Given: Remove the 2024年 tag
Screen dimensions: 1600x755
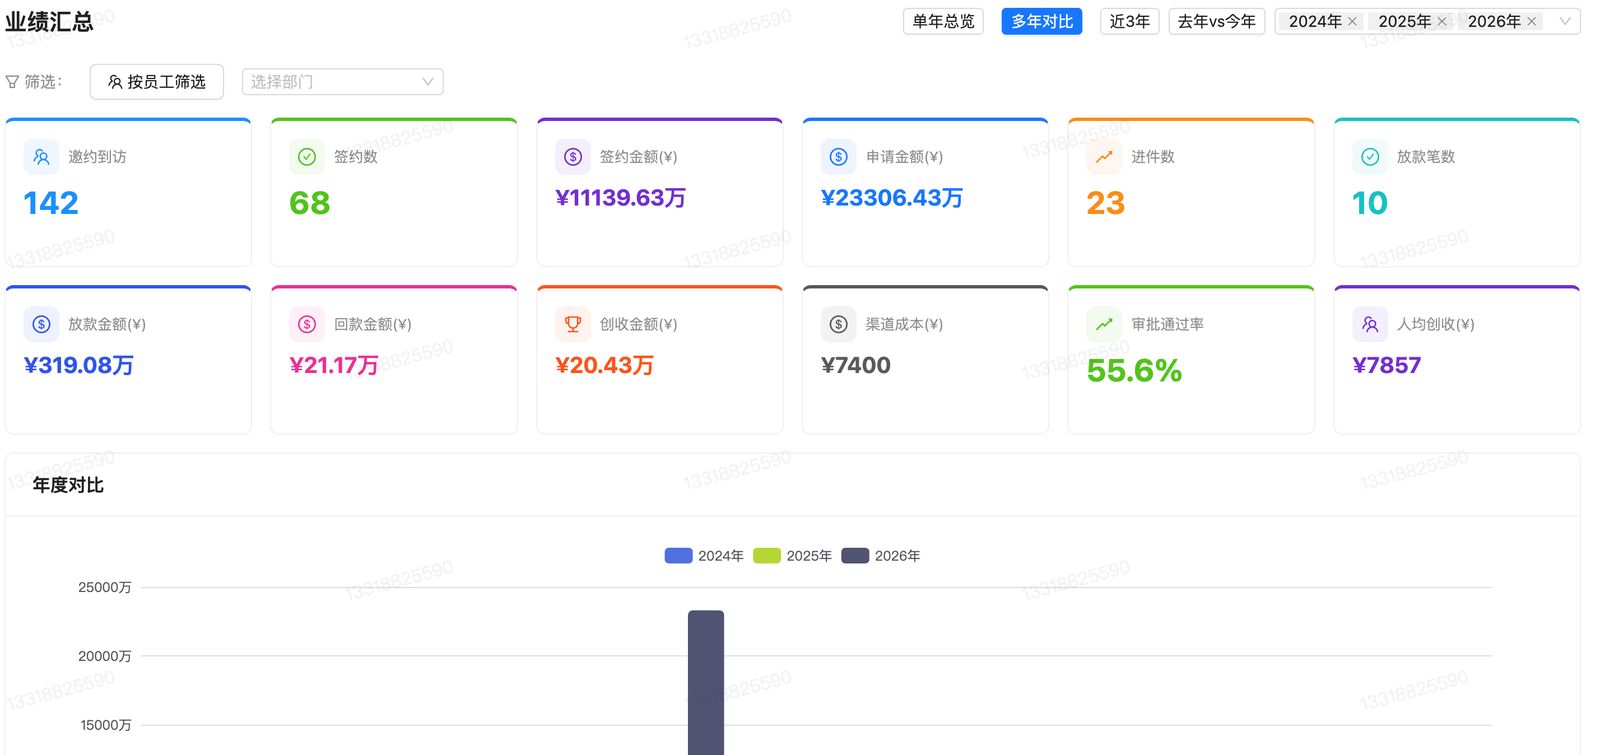Looking at the screenshot, I should pos(1352,21).
